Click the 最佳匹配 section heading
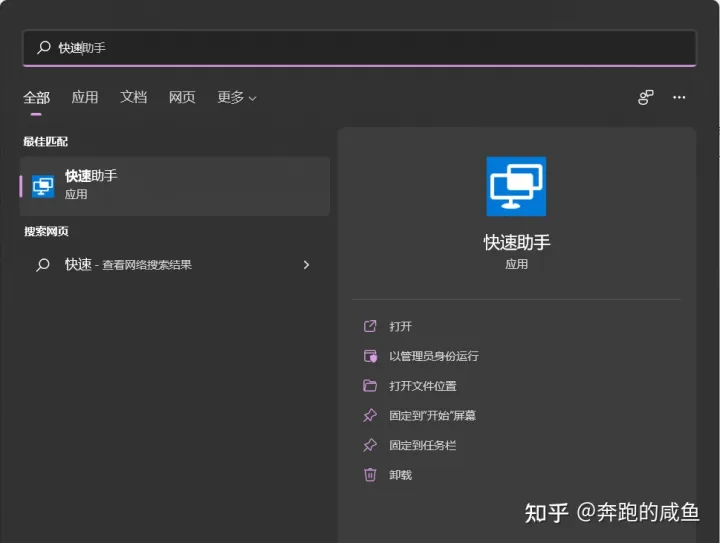The image size is (720, 543). (x=45, y=141)
